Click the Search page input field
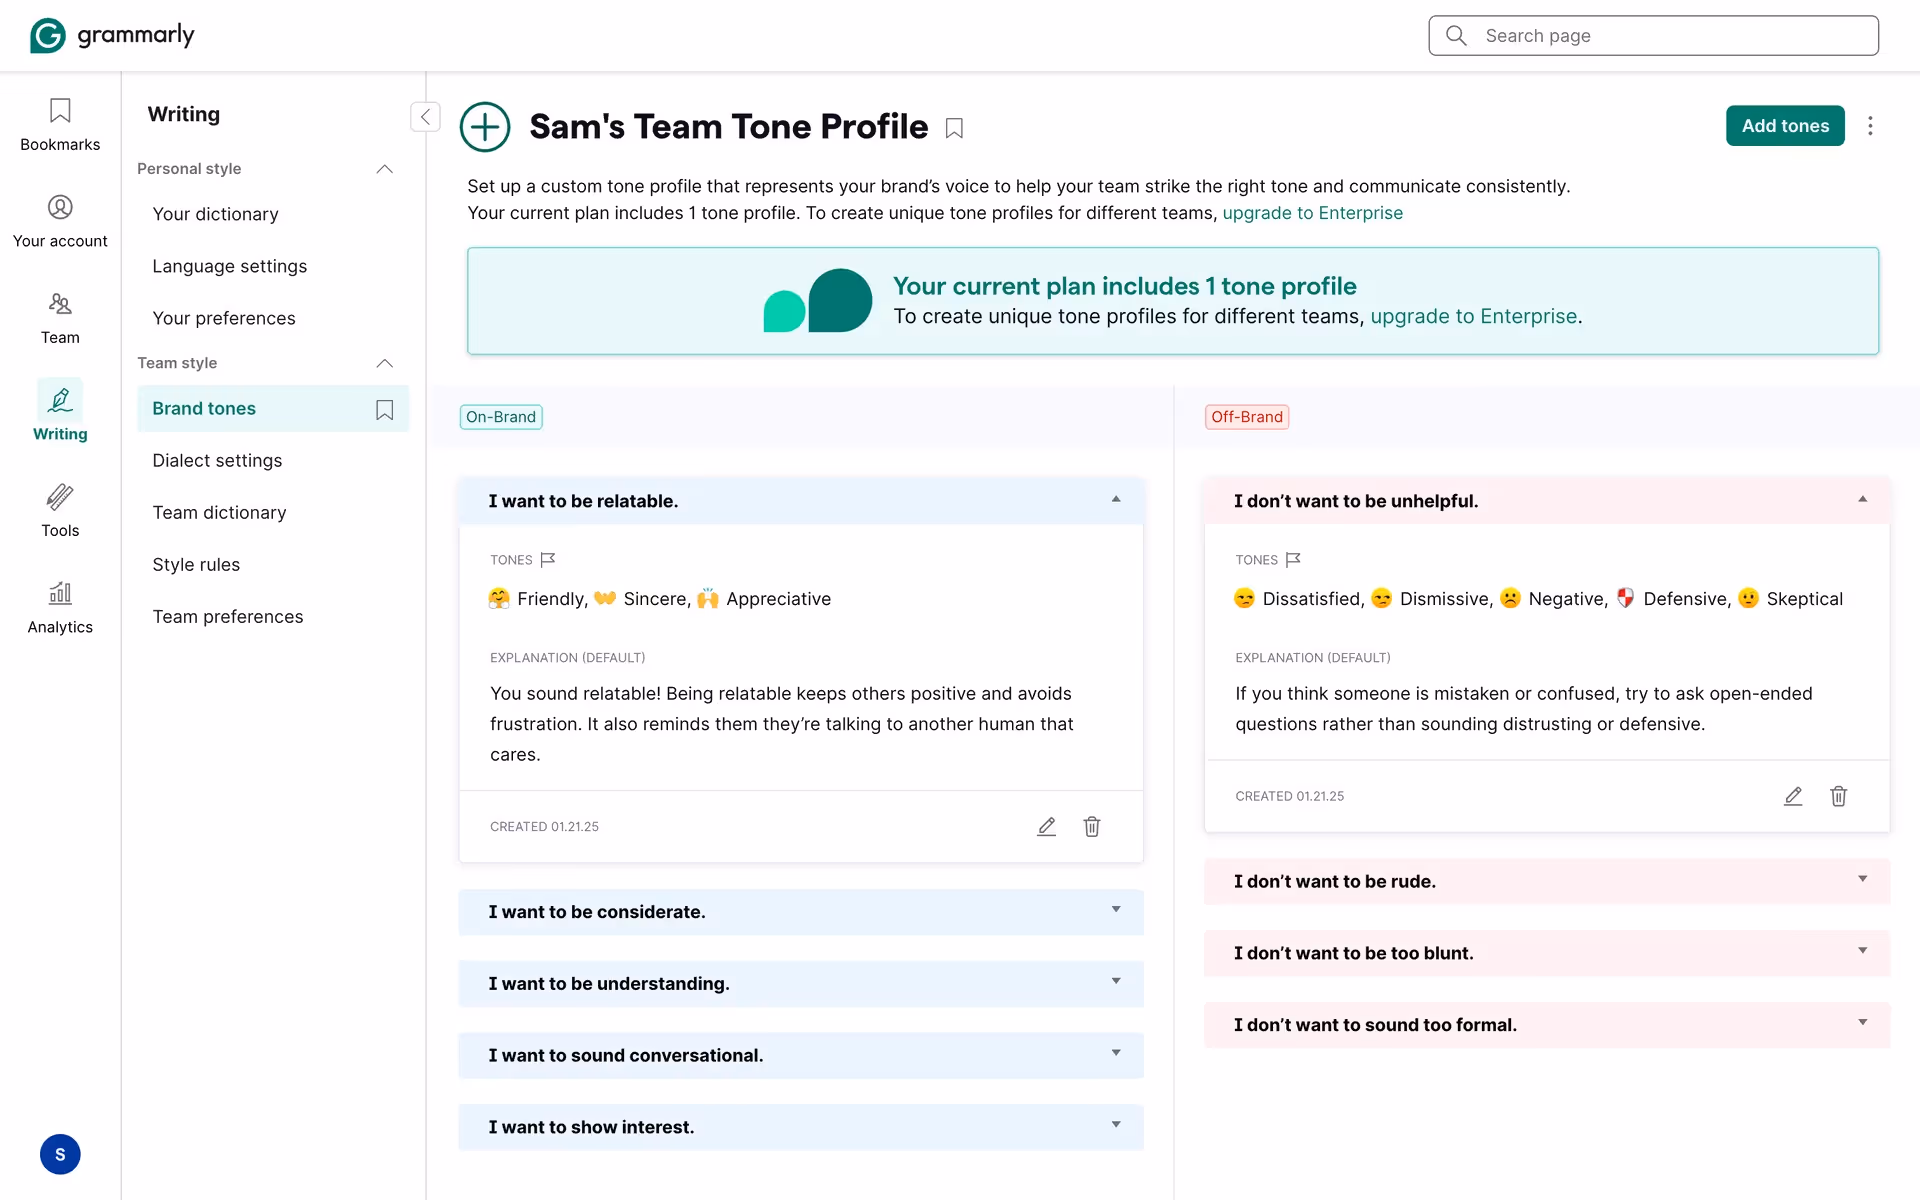Viewport: 1920px width, 1200px height. click(x=1670, y=36)
